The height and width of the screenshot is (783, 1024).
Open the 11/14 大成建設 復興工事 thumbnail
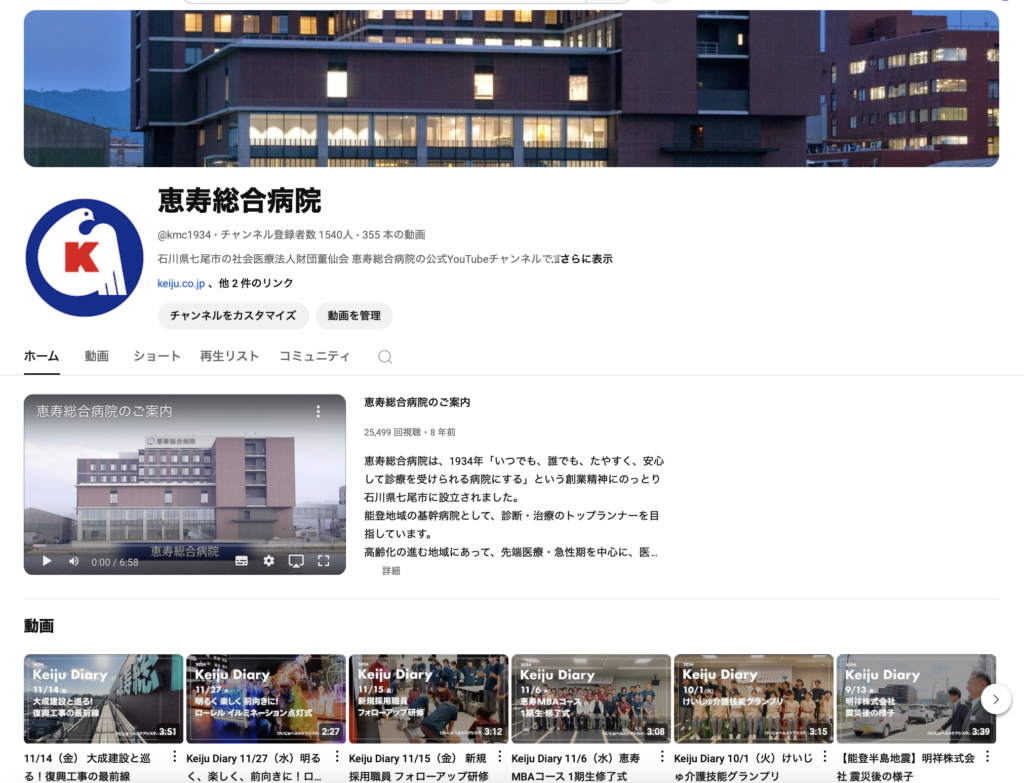pos(104,699)
